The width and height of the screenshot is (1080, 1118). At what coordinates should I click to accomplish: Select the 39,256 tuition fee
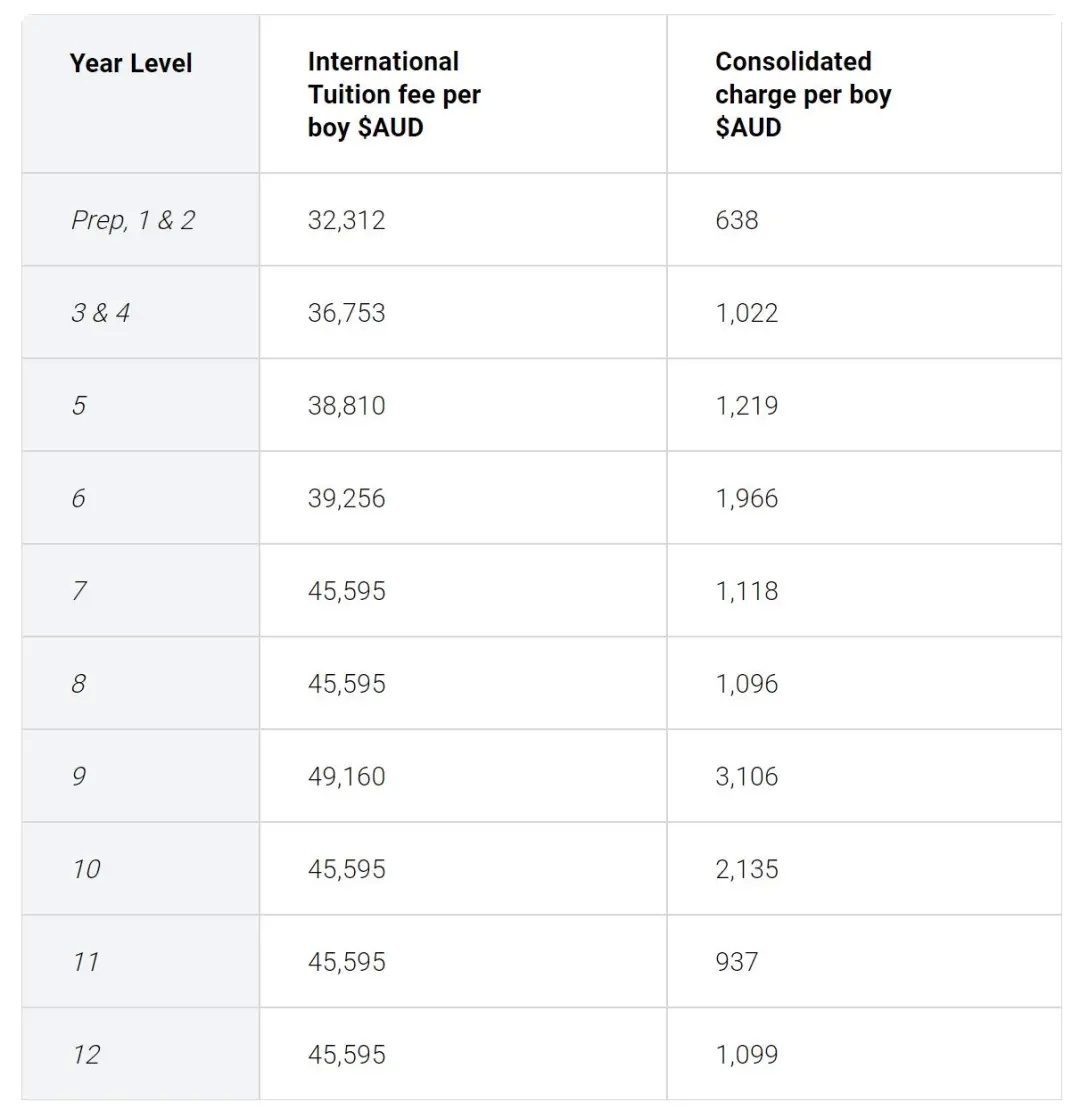click(x=346, y=498)
